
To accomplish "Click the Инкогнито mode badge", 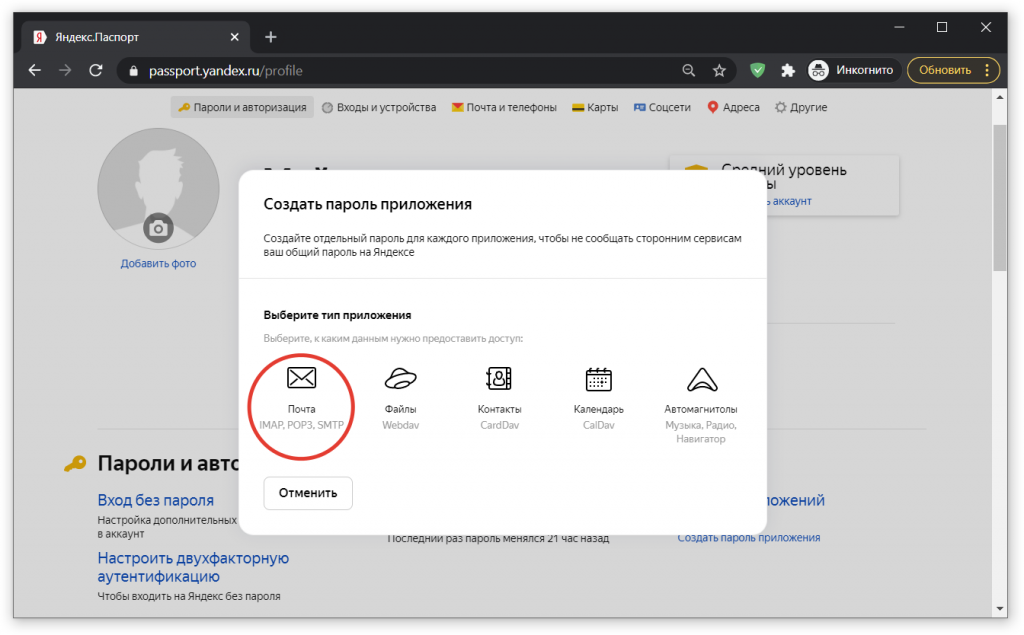I will click(853, 70).
